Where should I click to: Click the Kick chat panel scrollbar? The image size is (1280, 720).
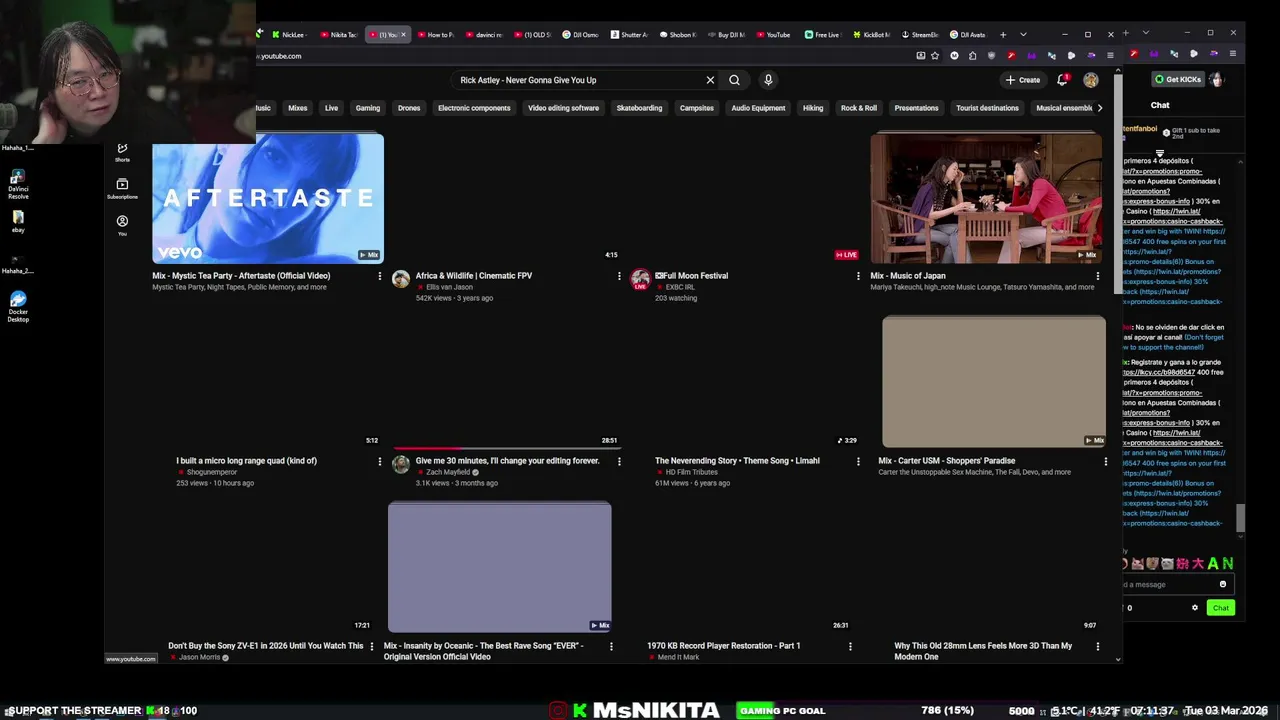point(1241,518)
